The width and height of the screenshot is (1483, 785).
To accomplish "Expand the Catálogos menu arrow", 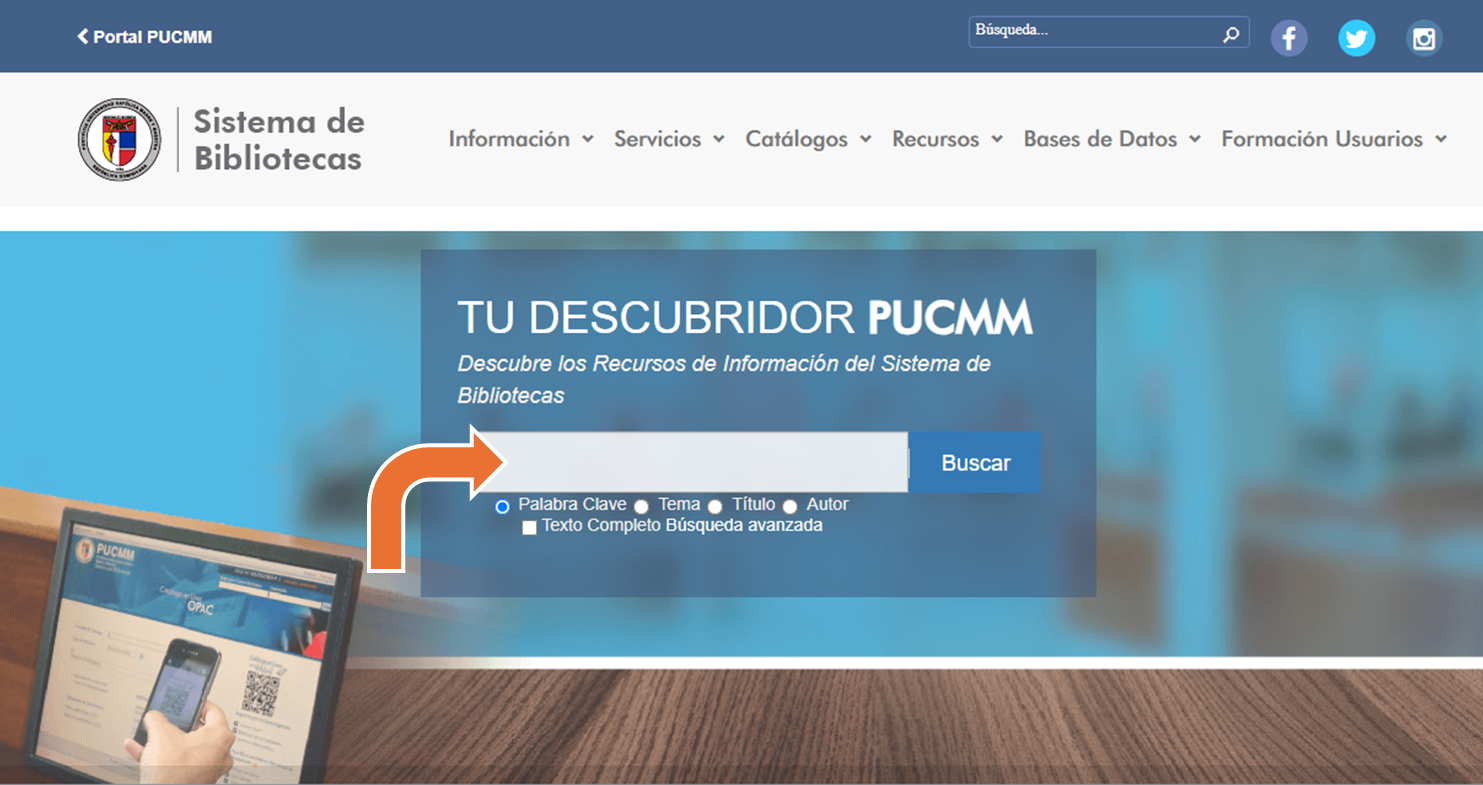I will pyautogui.click(x=865, y=139).
